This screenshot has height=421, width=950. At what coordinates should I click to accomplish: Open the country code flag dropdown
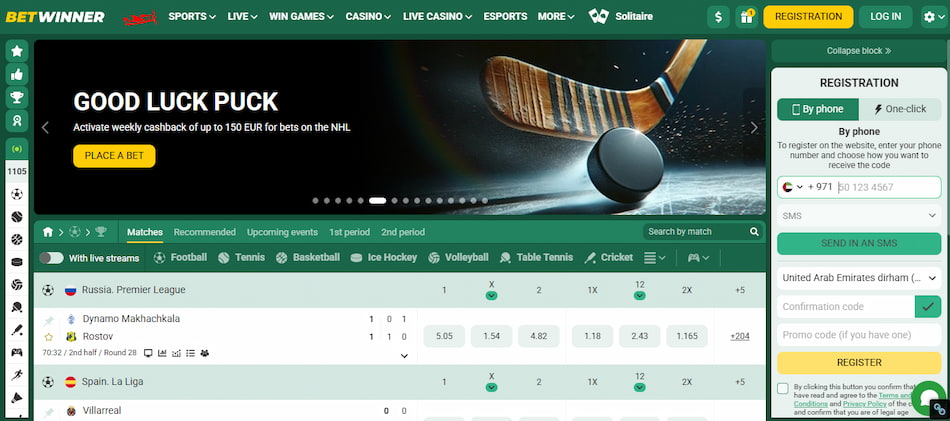(x=792, y=187)
